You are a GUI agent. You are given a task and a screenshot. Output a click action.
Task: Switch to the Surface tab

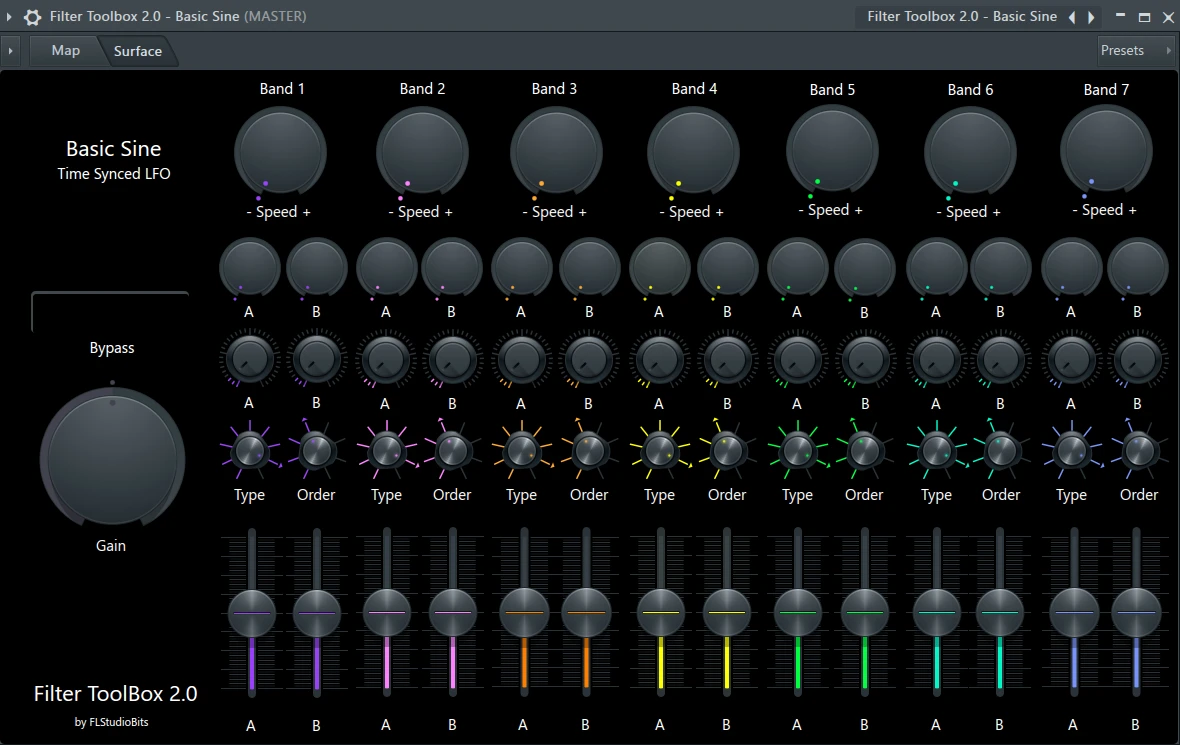coord(138,51)
